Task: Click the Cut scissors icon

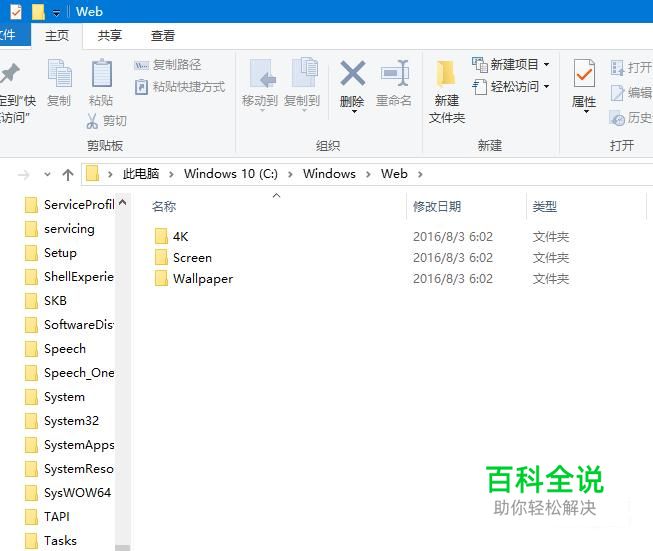Action: click(92, 121)
